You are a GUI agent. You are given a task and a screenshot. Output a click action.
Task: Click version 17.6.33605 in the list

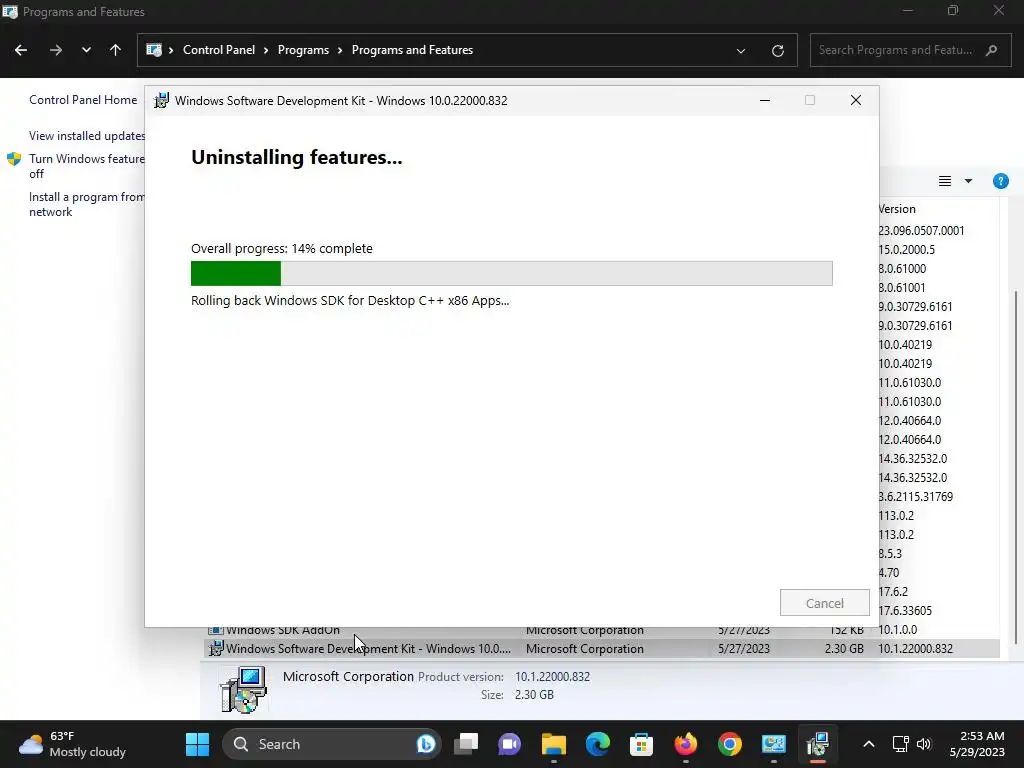tap(905, 611)
